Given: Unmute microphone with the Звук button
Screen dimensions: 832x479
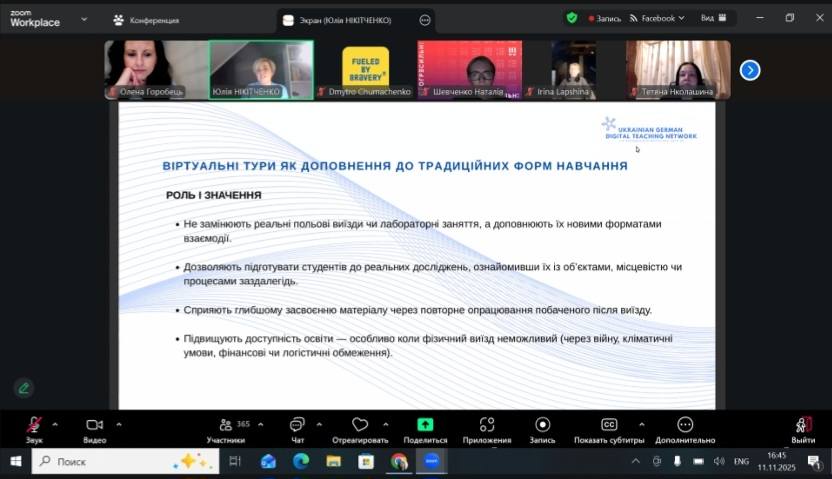Looking at the screenshot, I should (x=34, y=425).
